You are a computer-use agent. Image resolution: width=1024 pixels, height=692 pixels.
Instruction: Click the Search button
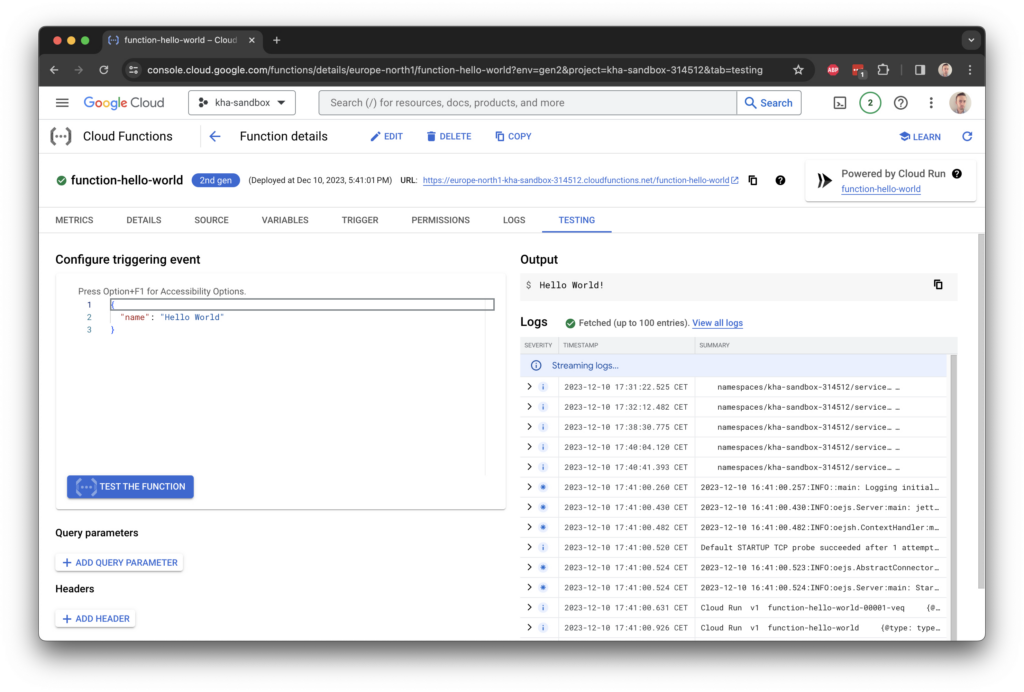tap(769, 102)
